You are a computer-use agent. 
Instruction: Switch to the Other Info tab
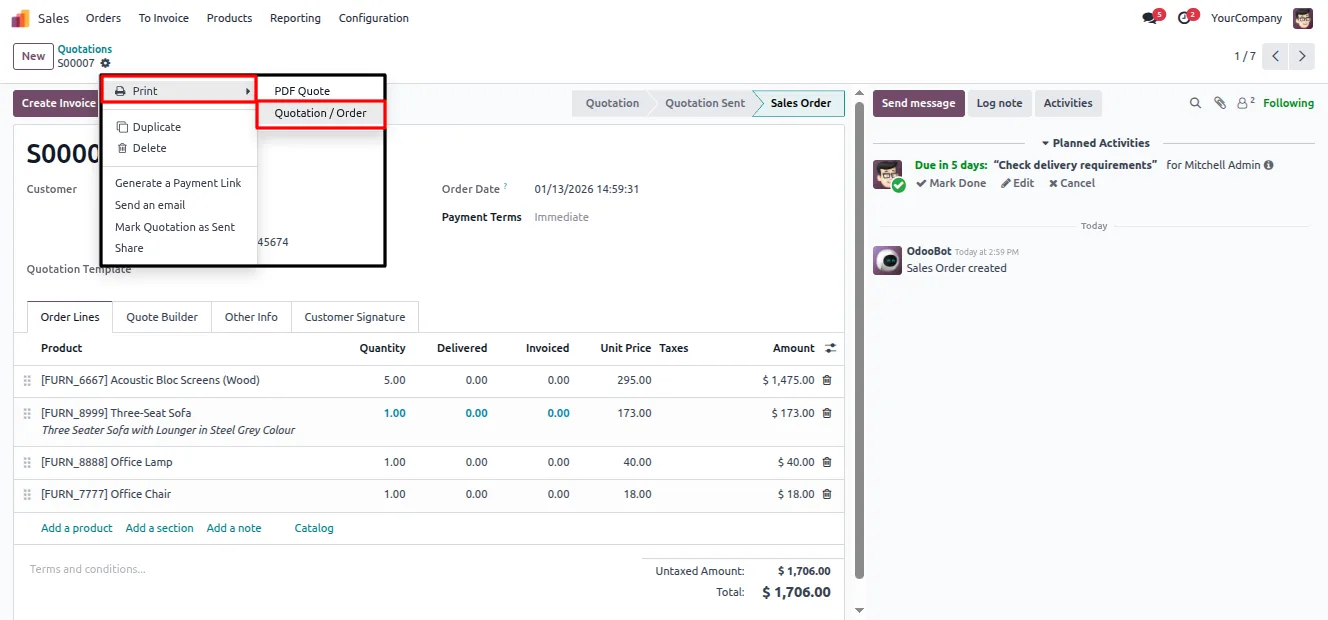tap(251, 317)
